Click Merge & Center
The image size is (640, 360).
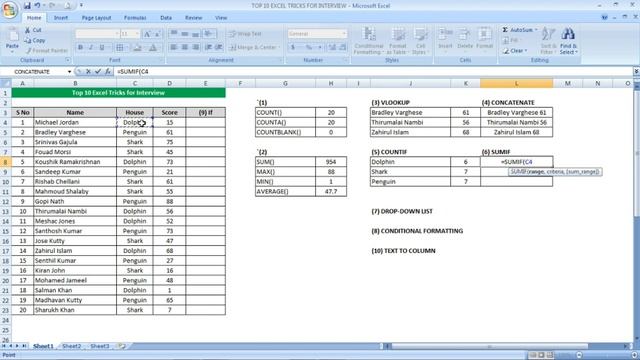tap(254, 48)
